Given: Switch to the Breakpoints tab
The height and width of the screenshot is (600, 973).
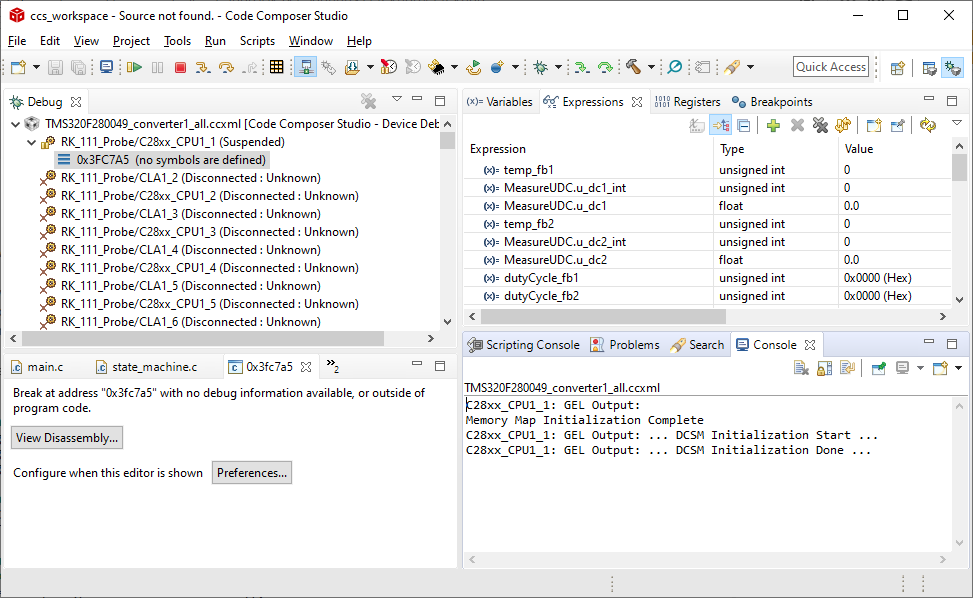Looking at the screenshot, I should [772, 102].
